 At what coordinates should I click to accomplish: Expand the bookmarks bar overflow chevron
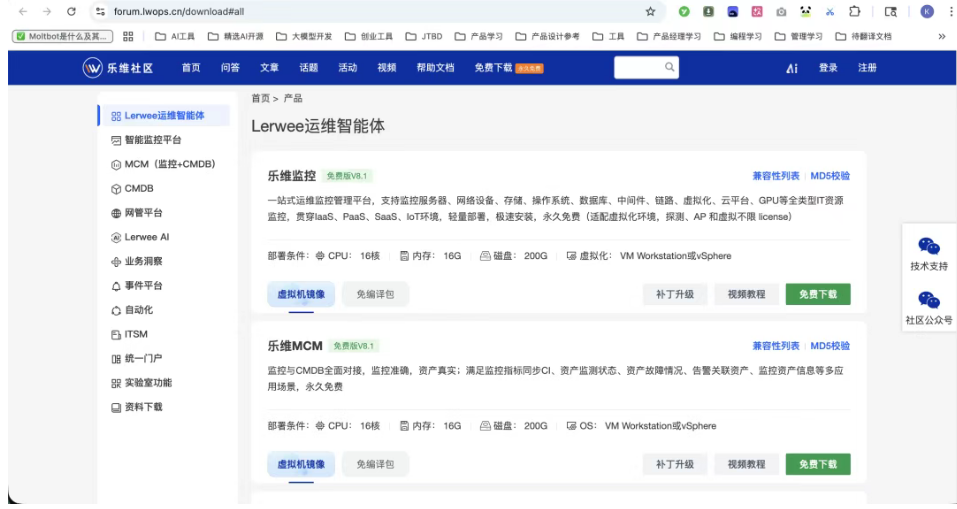point(941,36)
